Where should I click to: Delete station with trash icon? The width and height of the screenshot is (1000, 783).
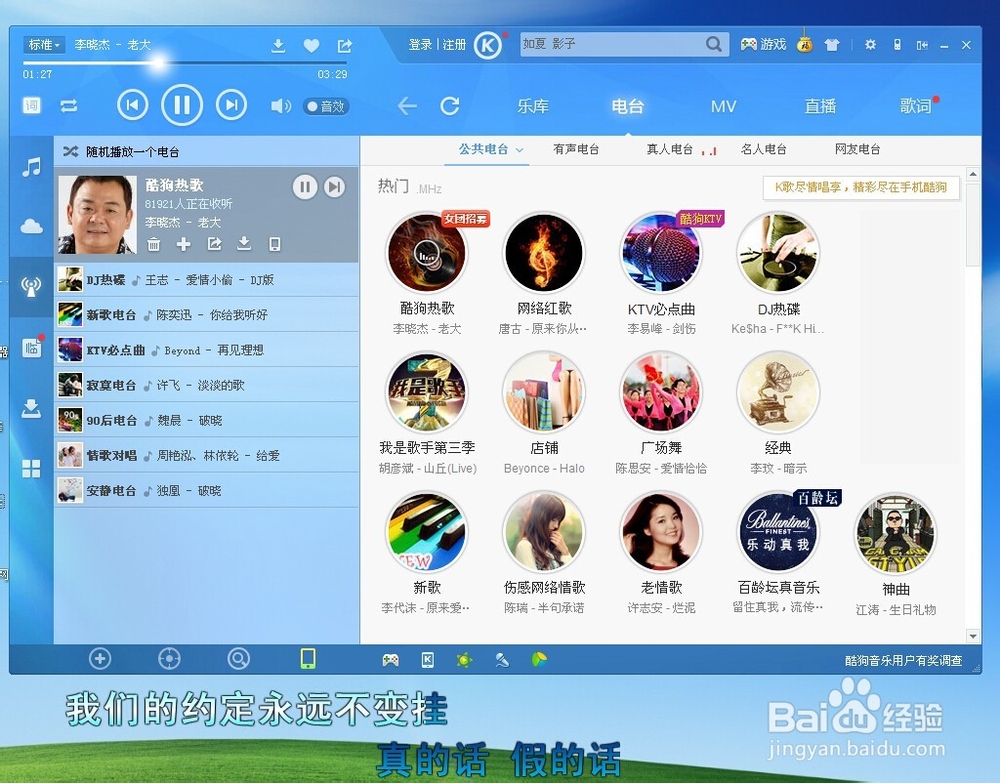tap(154, 244)
